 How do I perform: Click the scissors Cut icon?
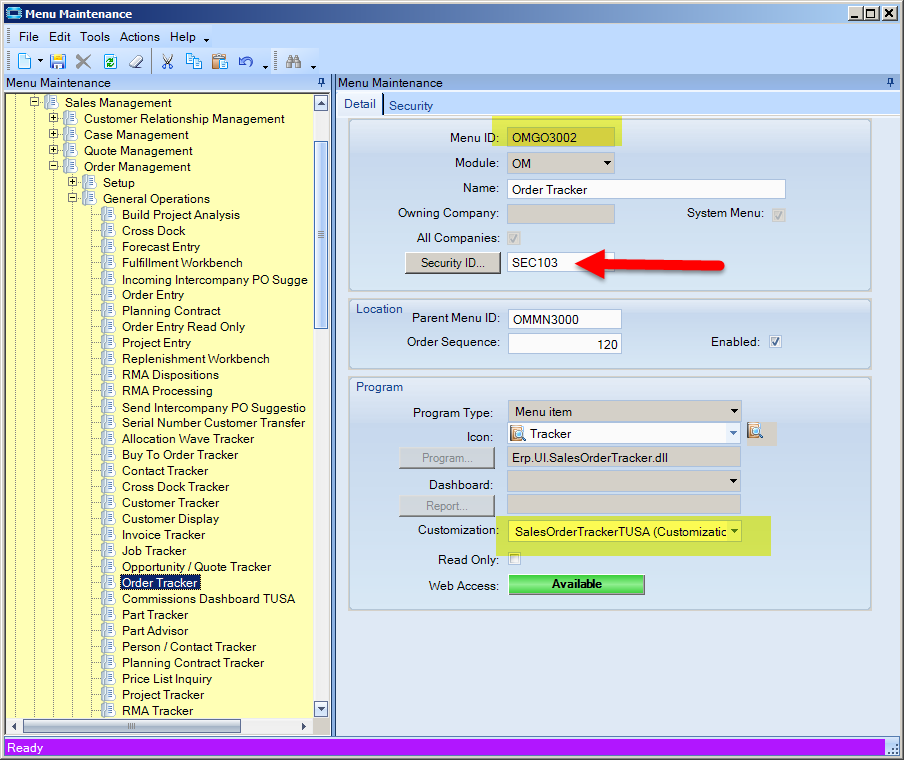pyautogui.click(x=168, y=62)
